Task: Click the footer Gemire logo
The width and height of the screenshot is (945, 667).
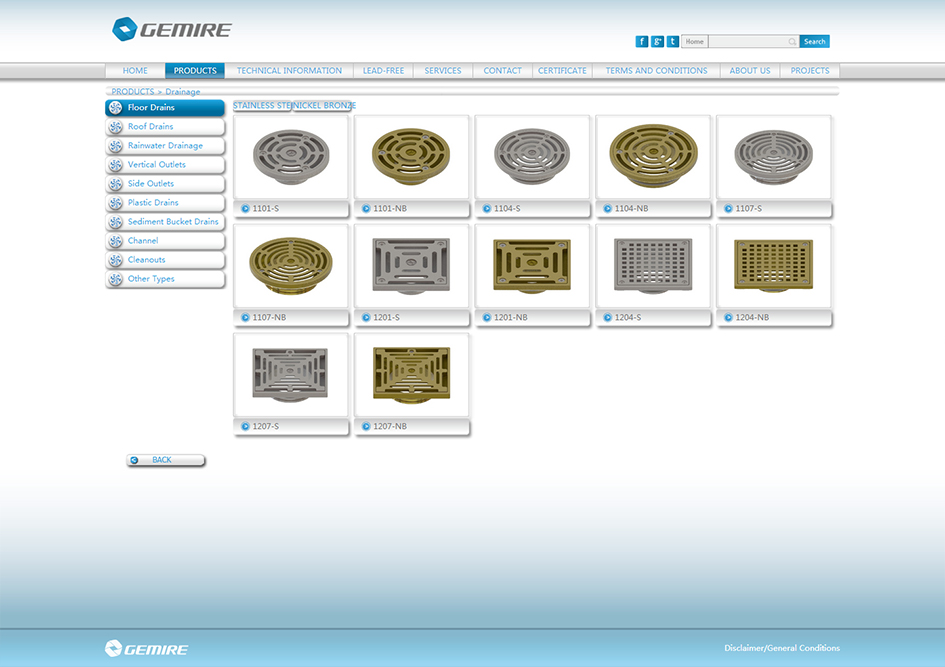Action: point(146,649)
